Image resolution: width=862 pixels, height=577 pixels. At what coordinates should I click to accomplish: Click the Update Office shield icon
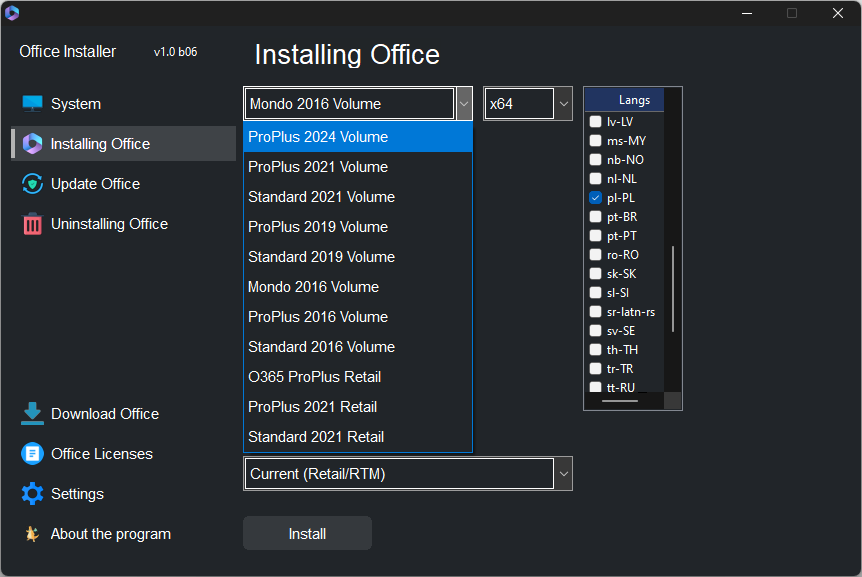(x=32, y=184)
